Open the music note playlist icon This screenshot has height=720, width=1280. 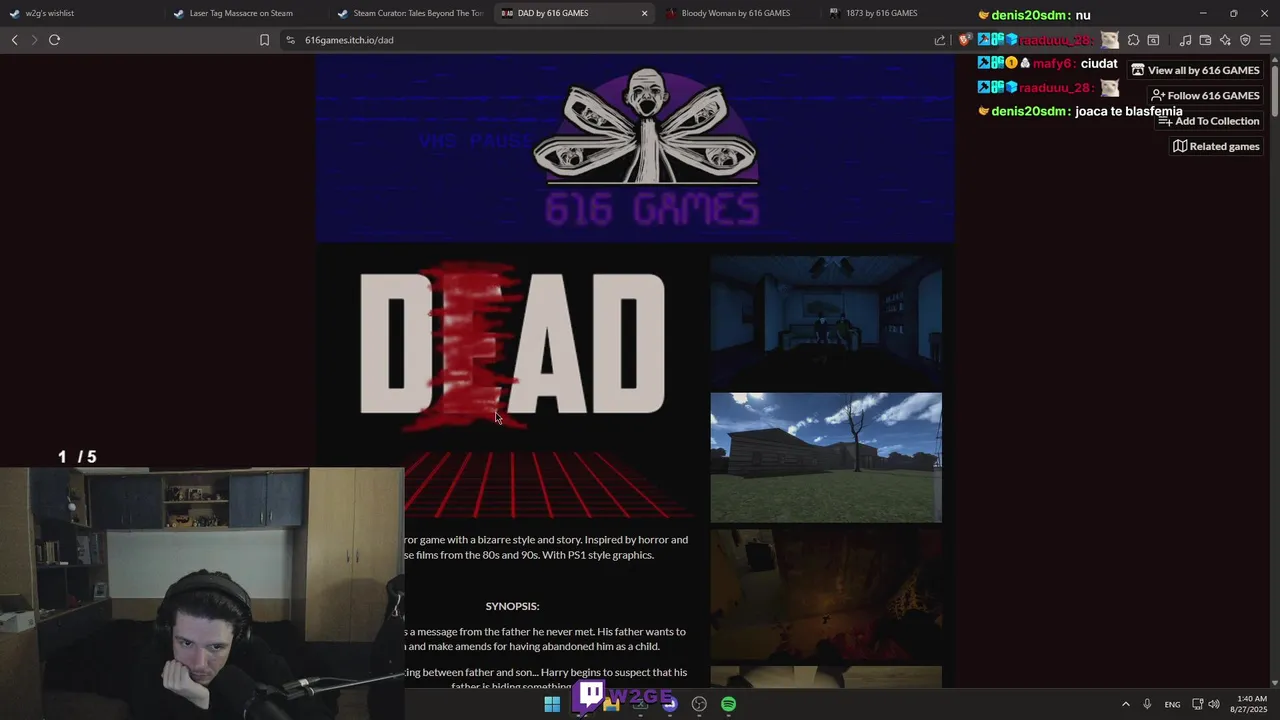tap(1185, 40)
